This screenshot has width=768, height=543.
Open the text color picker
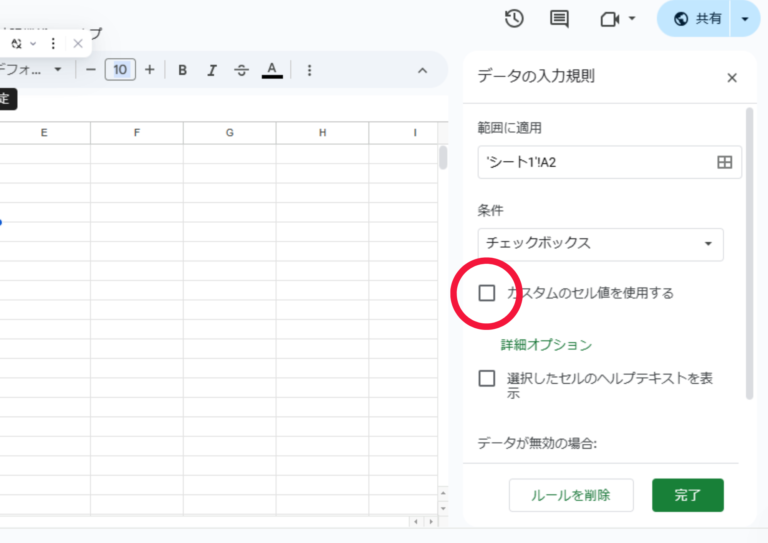tap(271, 70)
